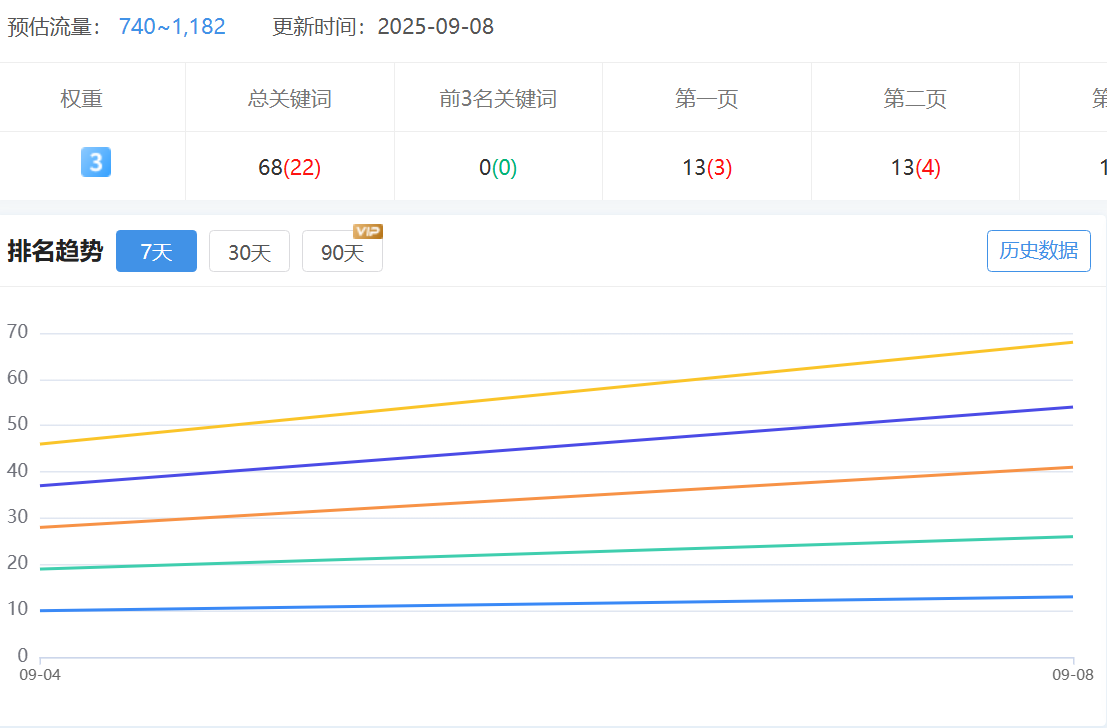Click the purple trend line in chart
Viewport: 1107px width, 728px height.
556,446
